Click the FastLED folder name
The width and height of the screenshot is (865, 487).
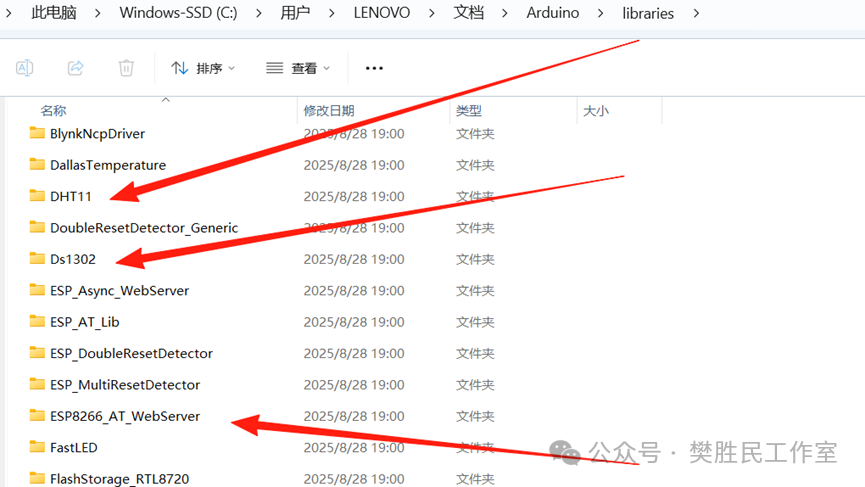(73, 448)
